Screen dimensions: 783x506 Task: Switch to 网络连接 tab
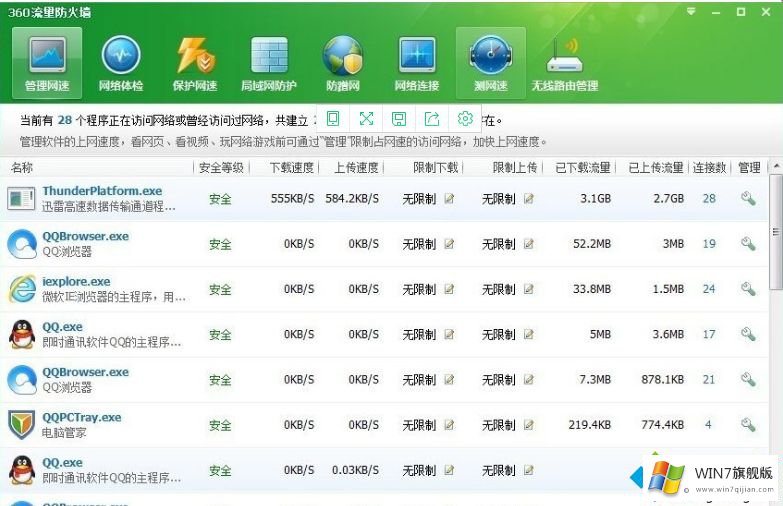417,63
